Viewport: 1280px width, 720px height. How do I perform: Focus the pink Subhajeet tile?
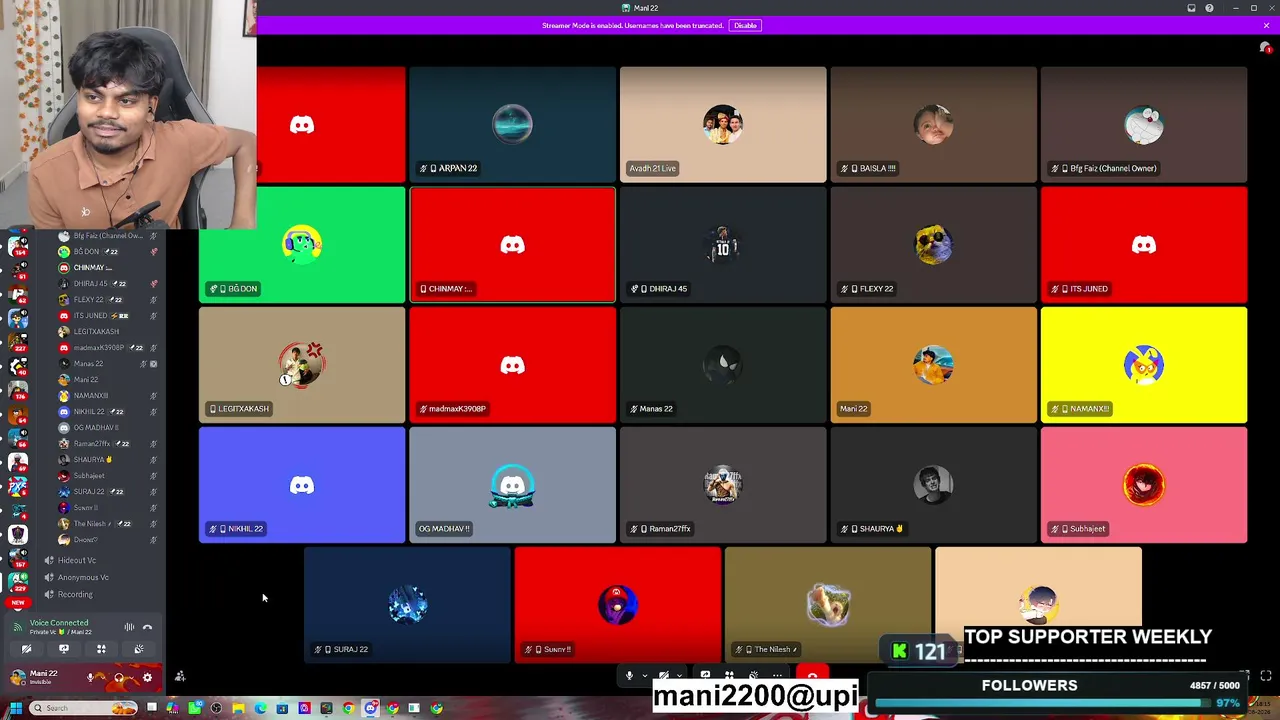(x=1144, y=485)
